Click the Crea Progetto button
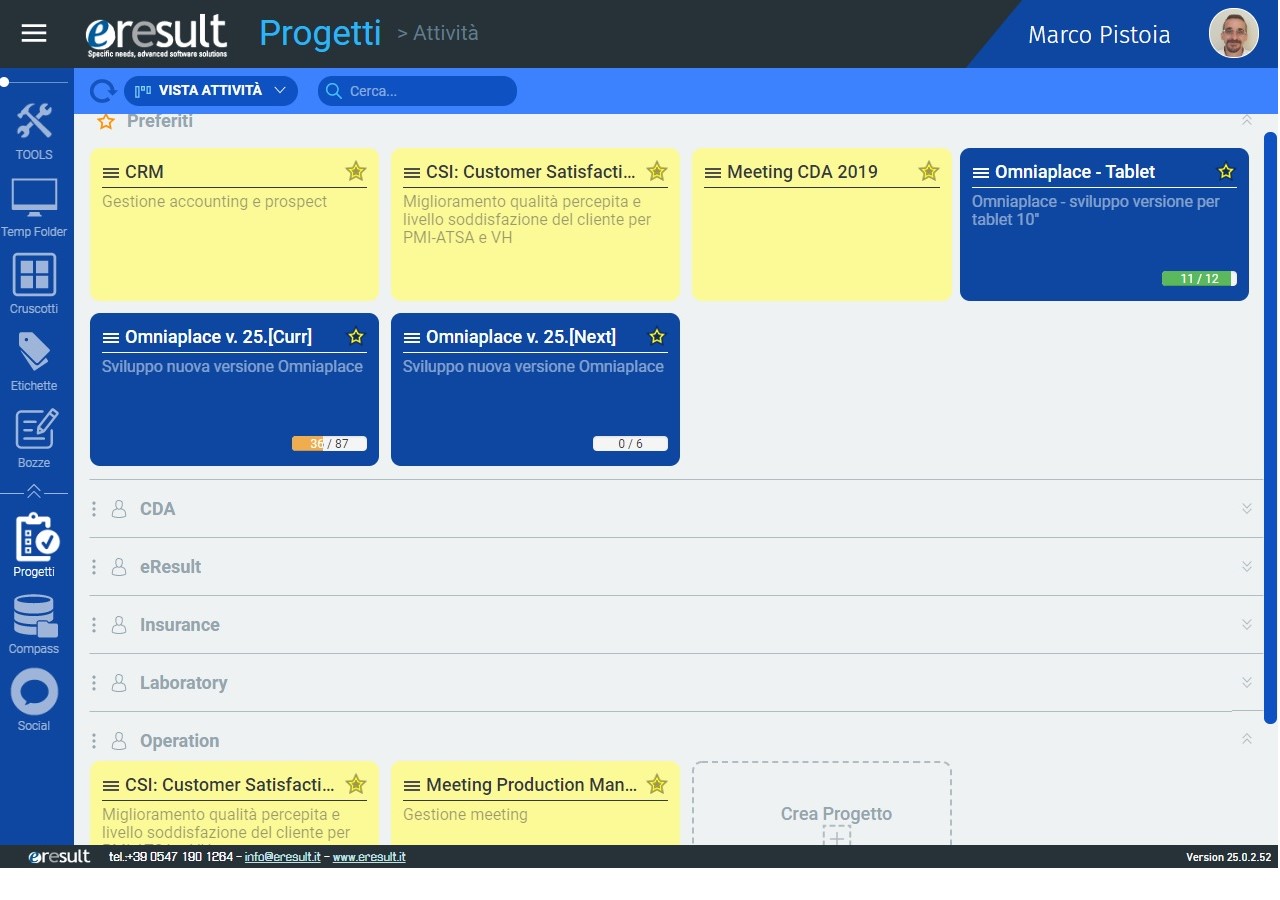The image size is (1280, 900). point(822,804)
